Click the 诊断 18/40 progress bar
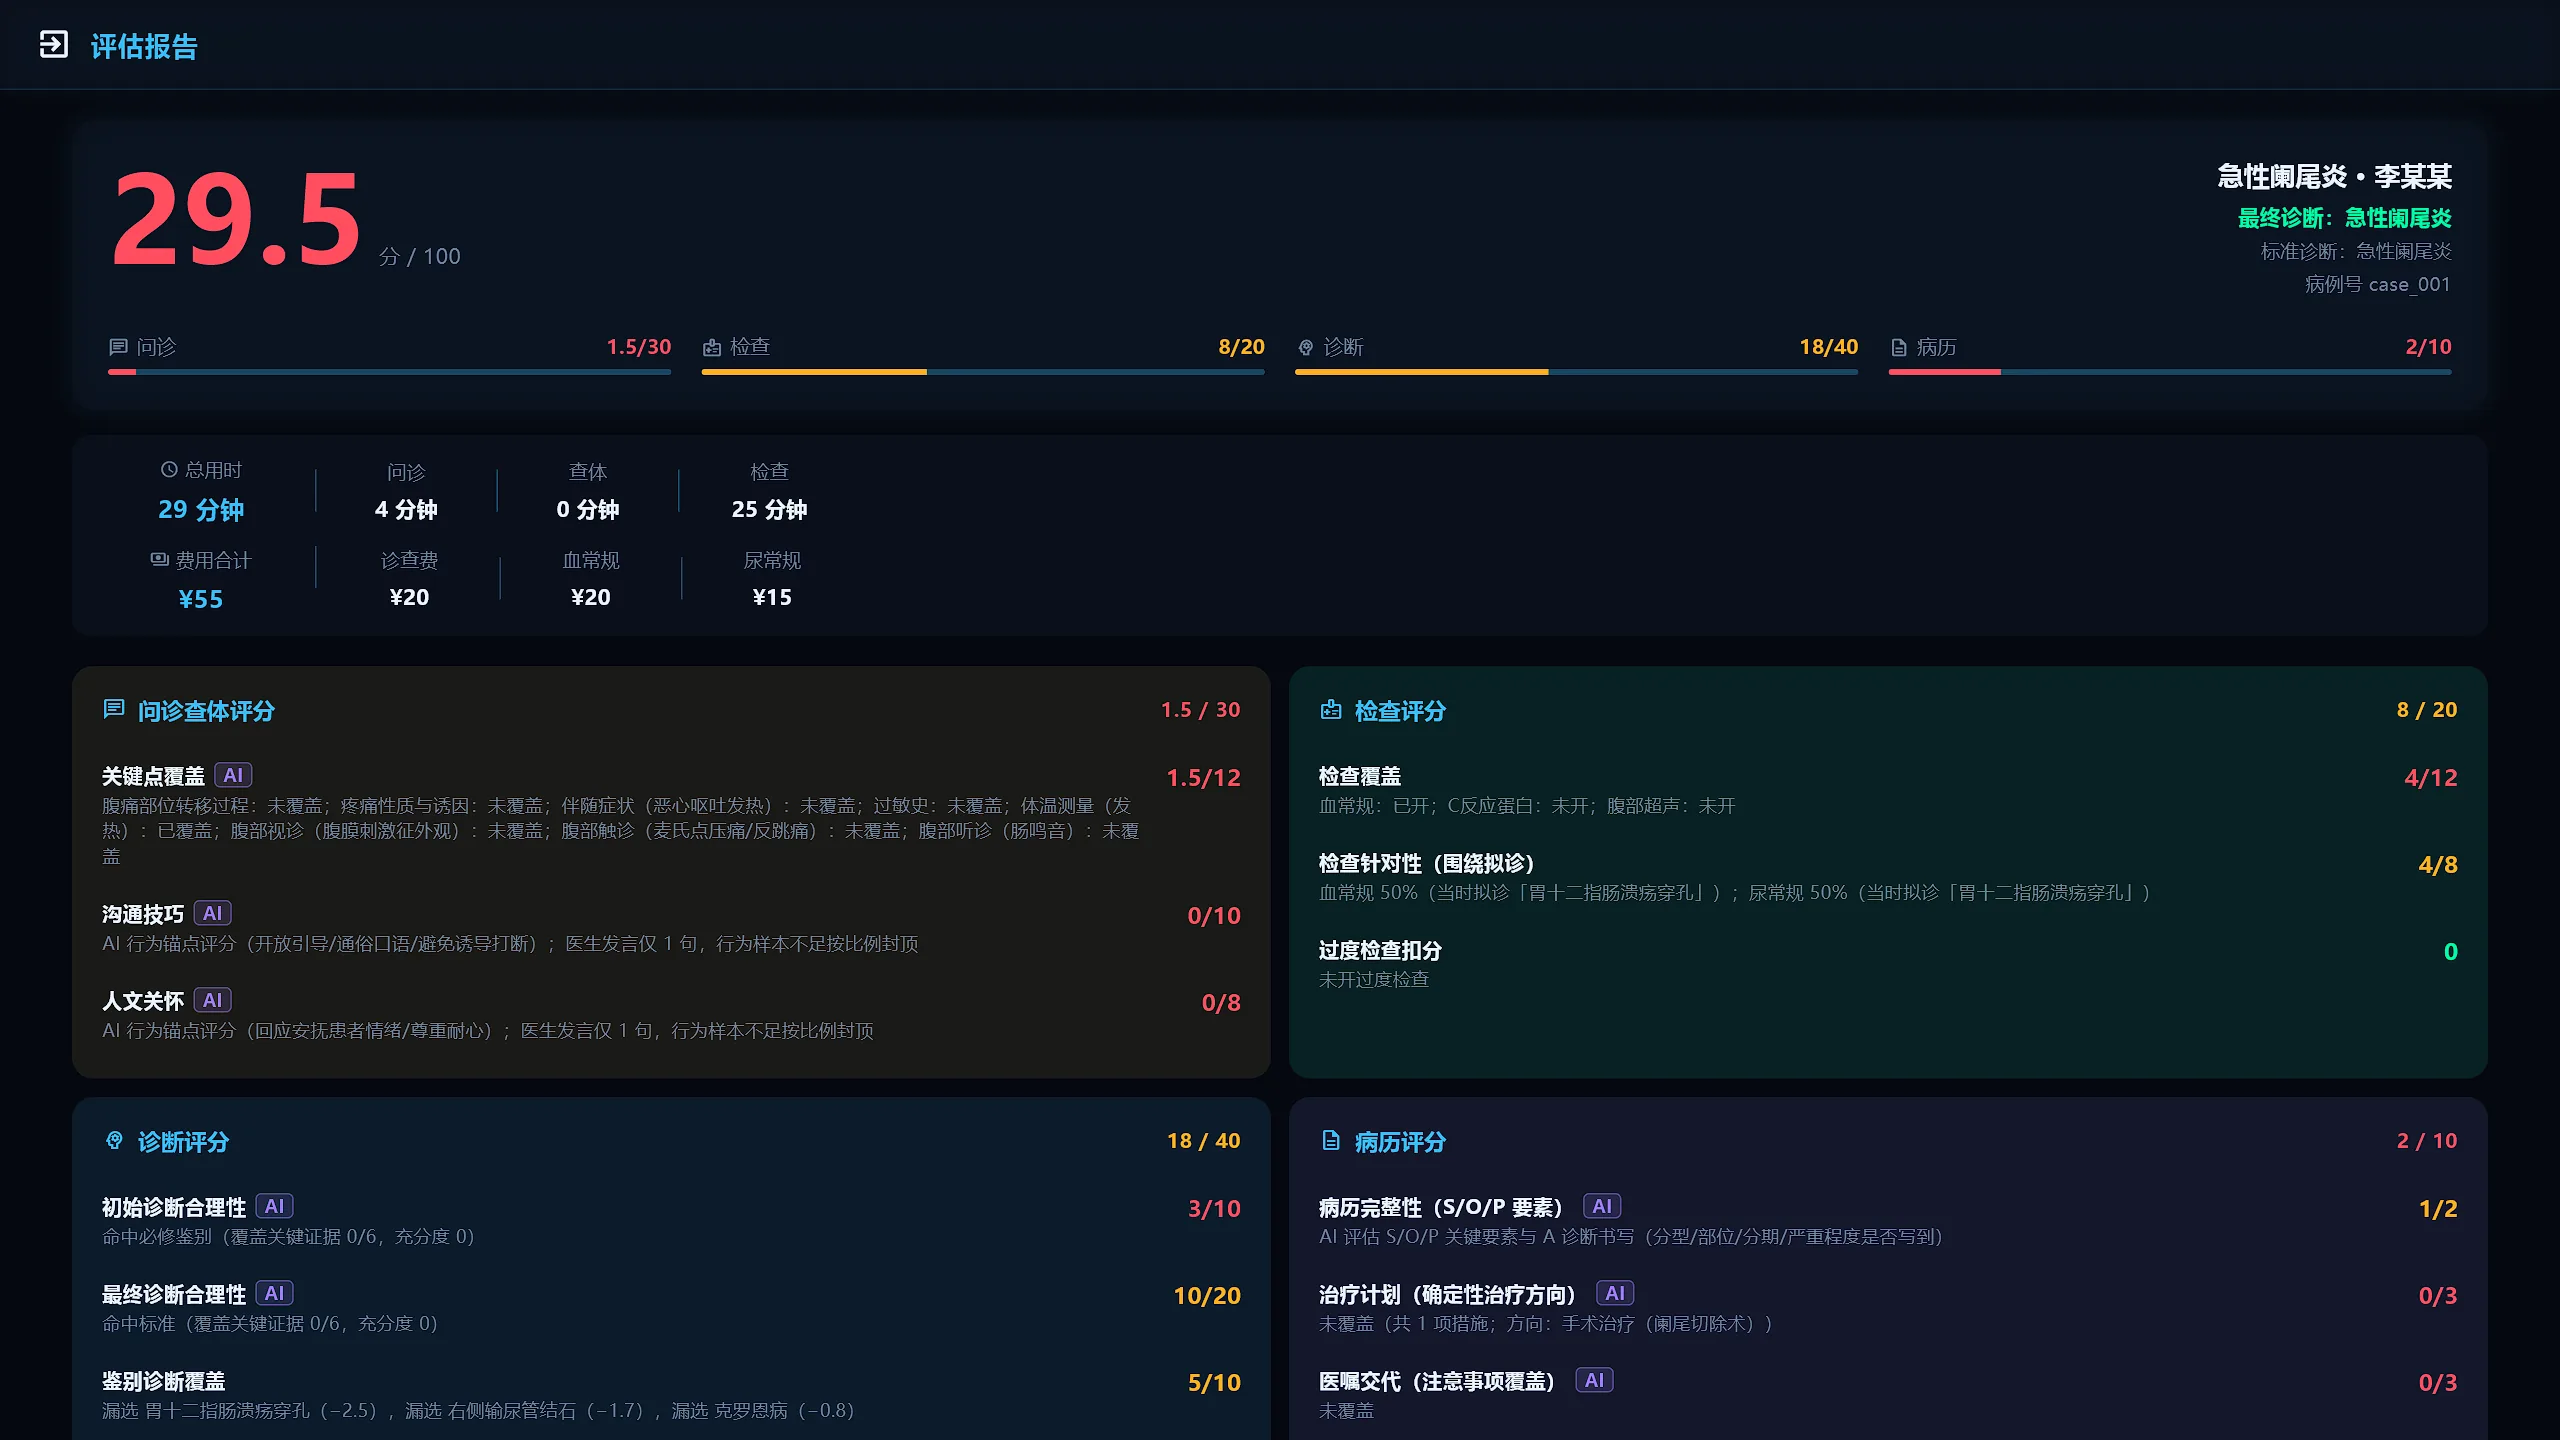This screenshot has height=1440, width=2560. click(1576, 372)
